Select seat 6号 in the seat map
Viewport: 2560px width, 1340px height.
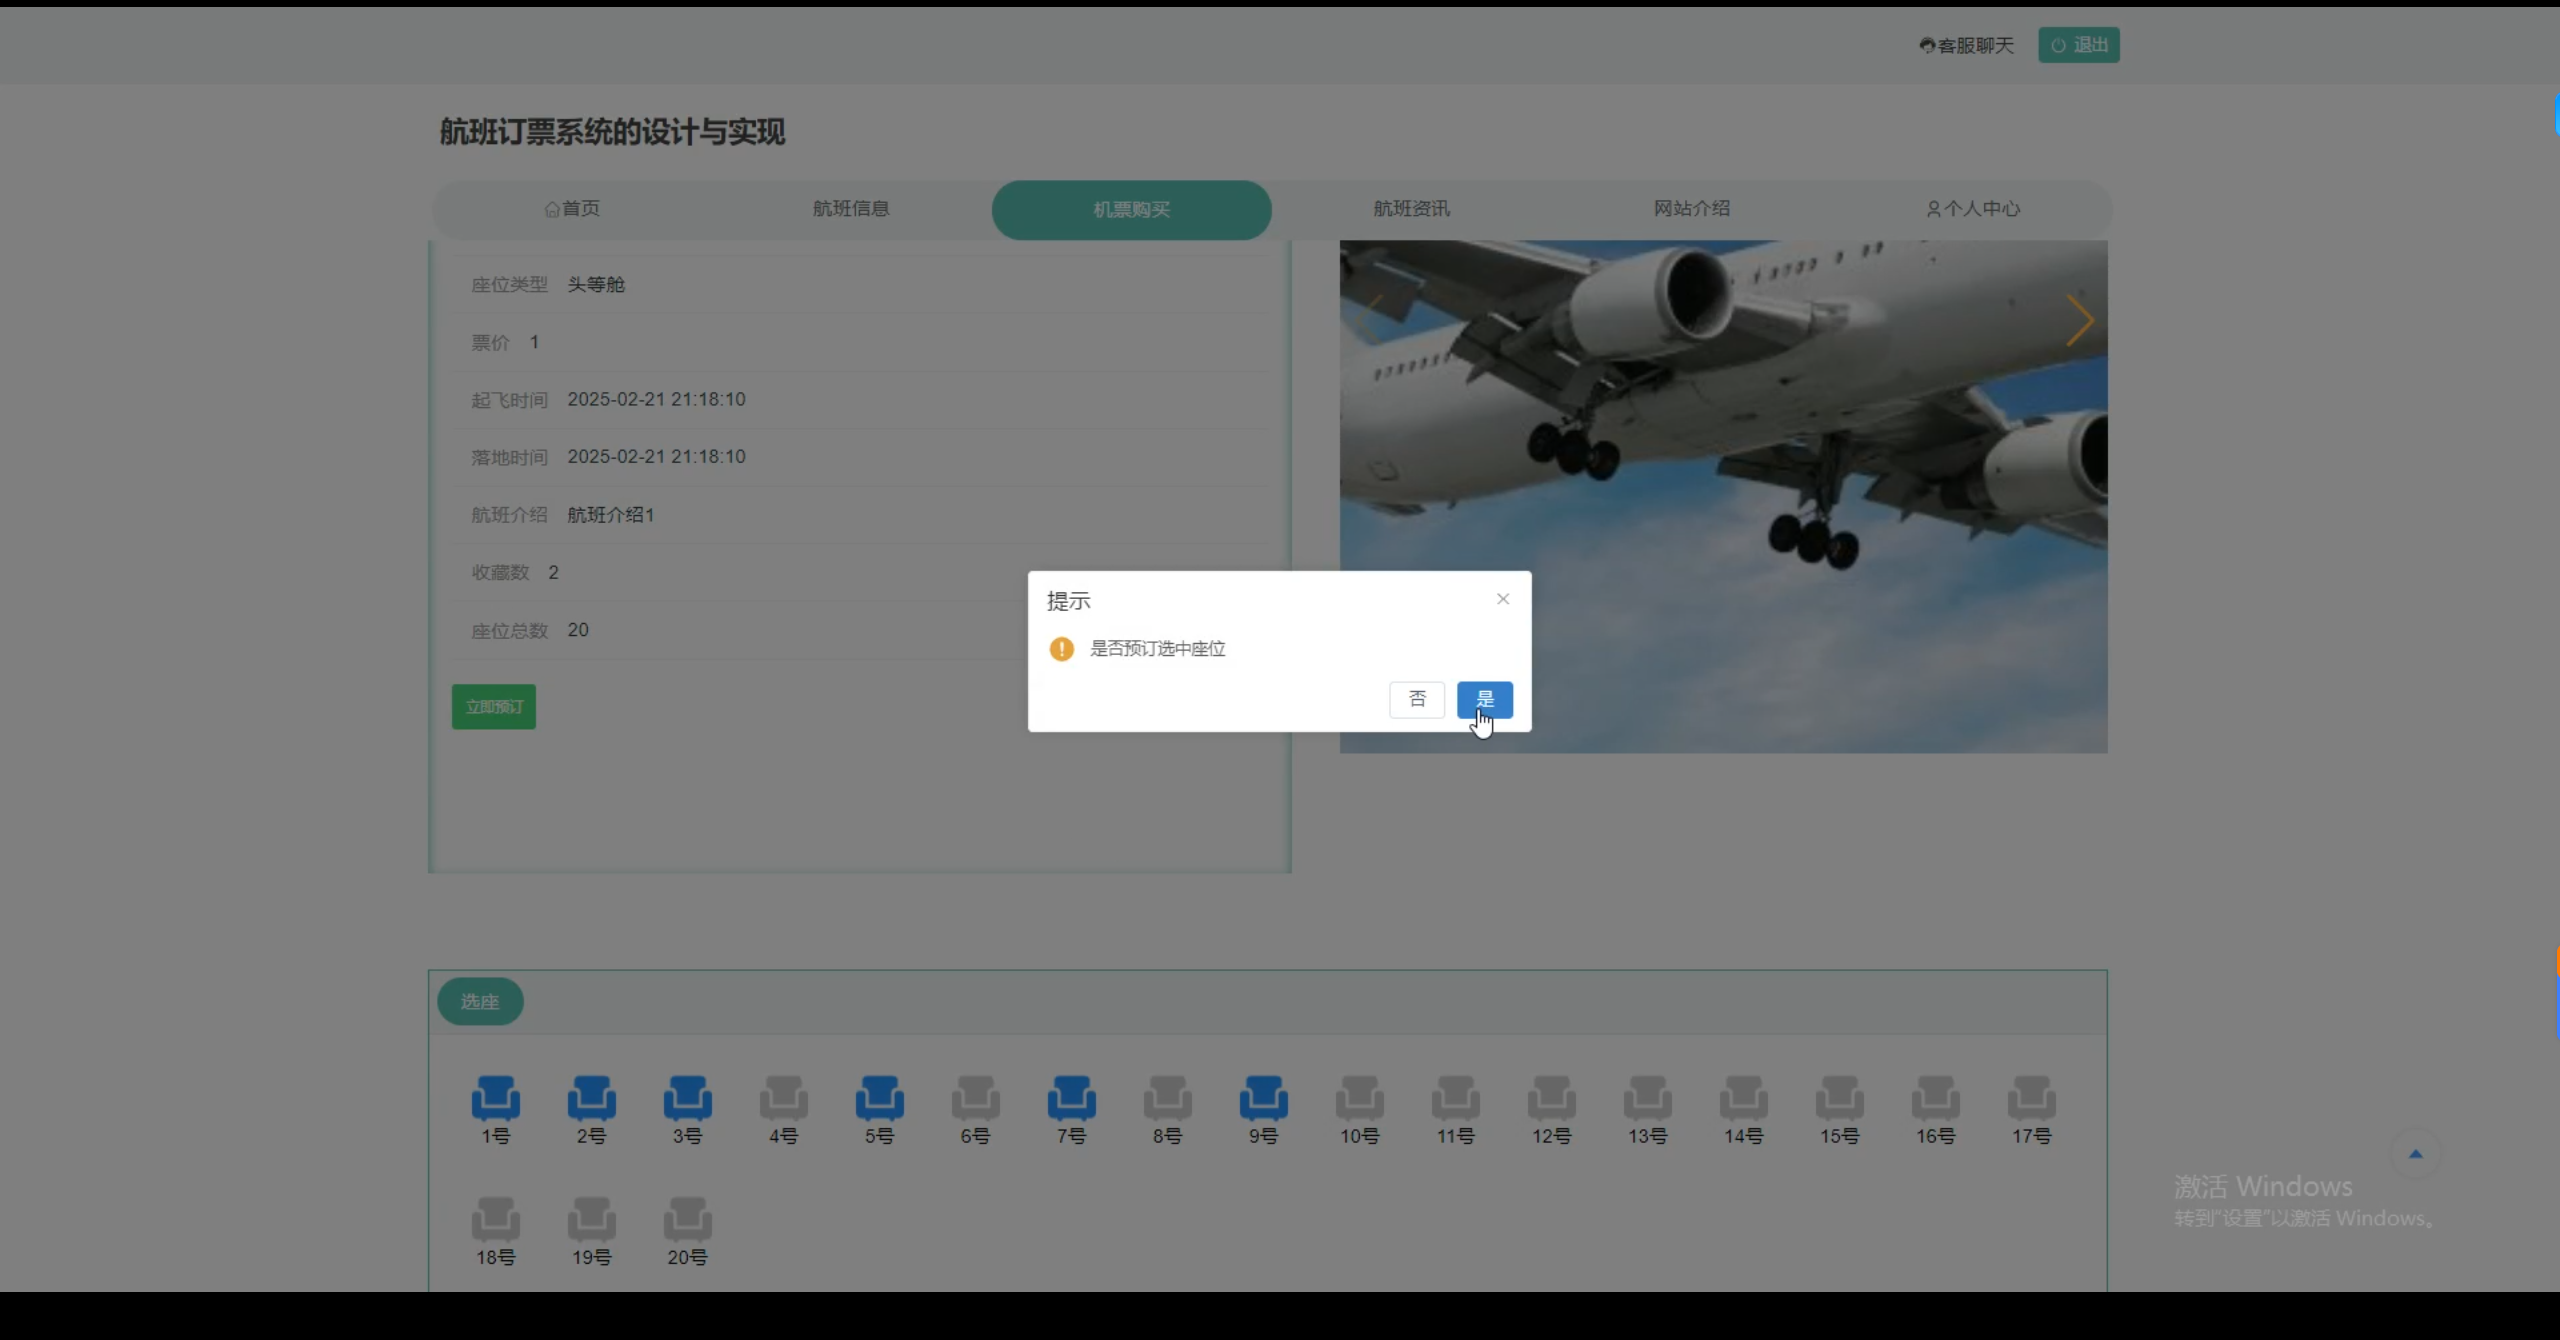point(975,1100)
